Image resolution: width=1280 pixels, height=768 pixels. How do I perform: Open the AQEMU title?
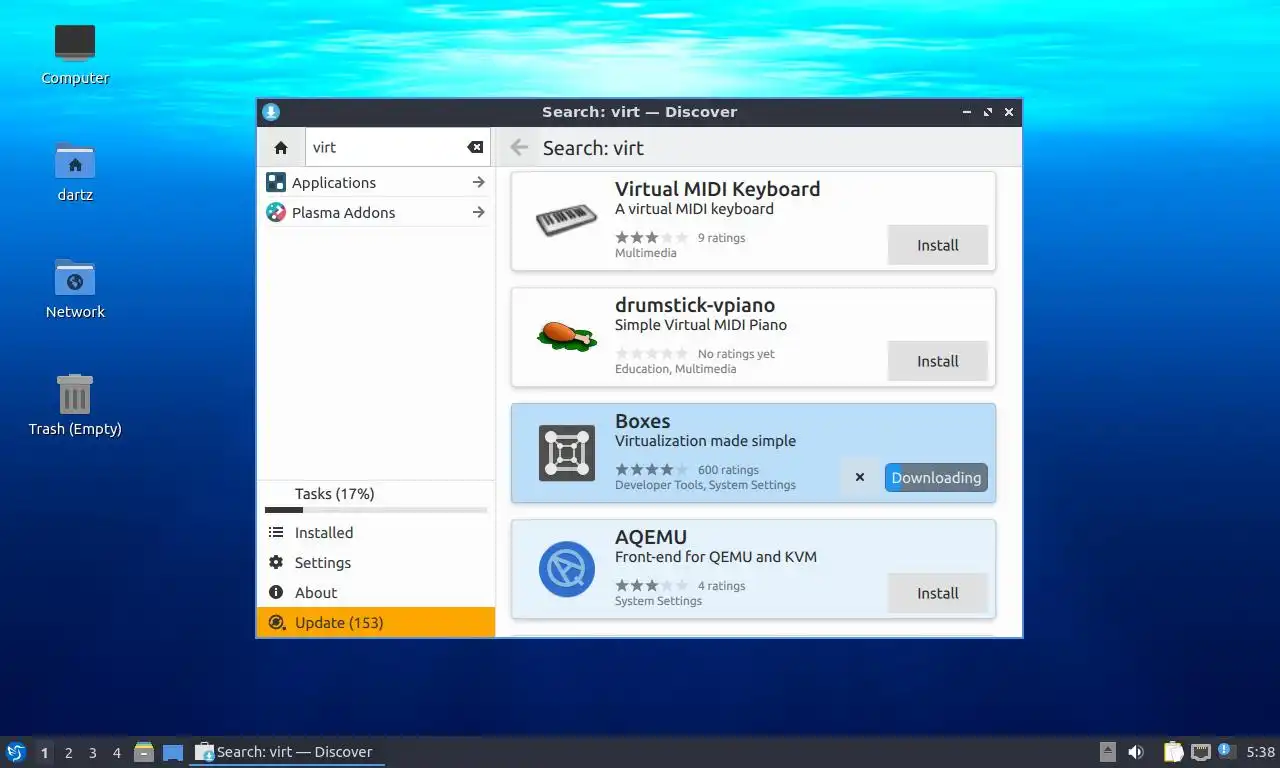point(651,537)
